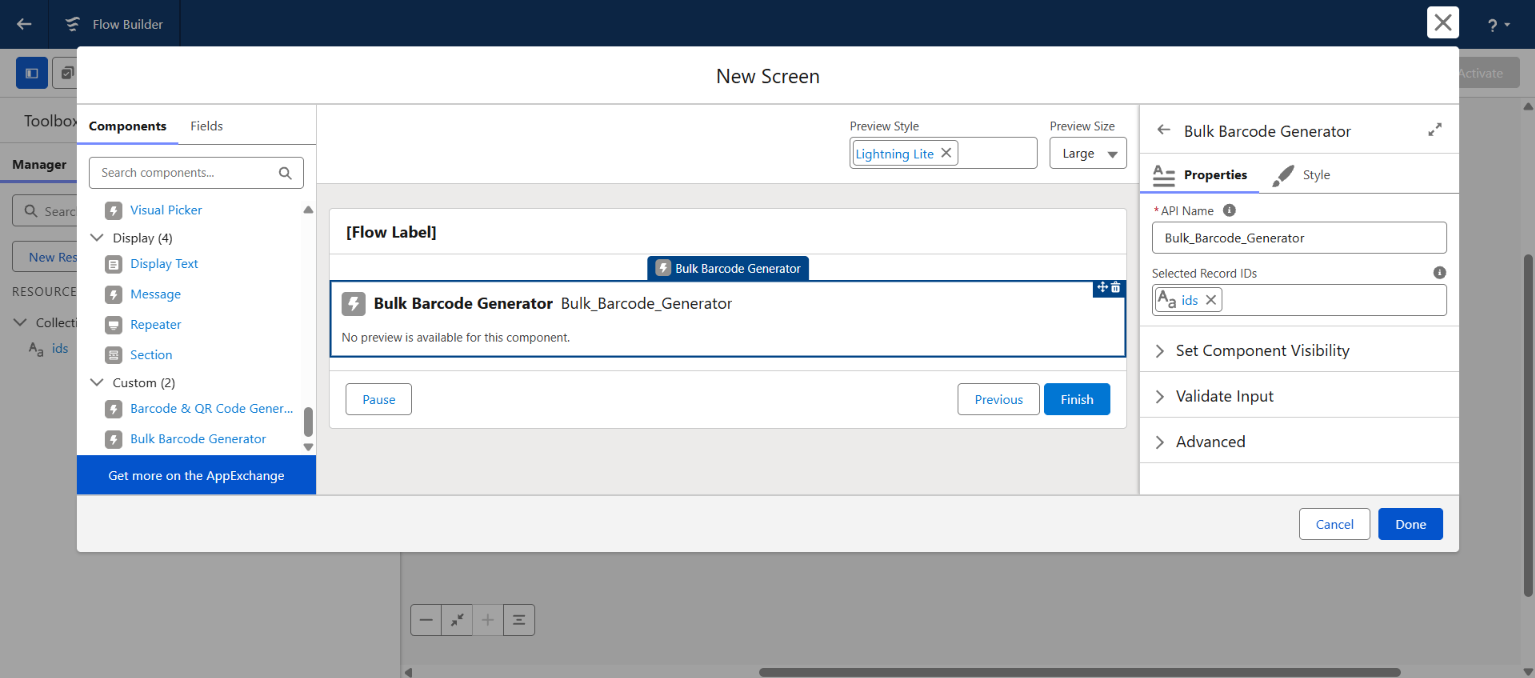Edit the API Name input field
Screen dimensions: 1535x678
(1299, 238)
